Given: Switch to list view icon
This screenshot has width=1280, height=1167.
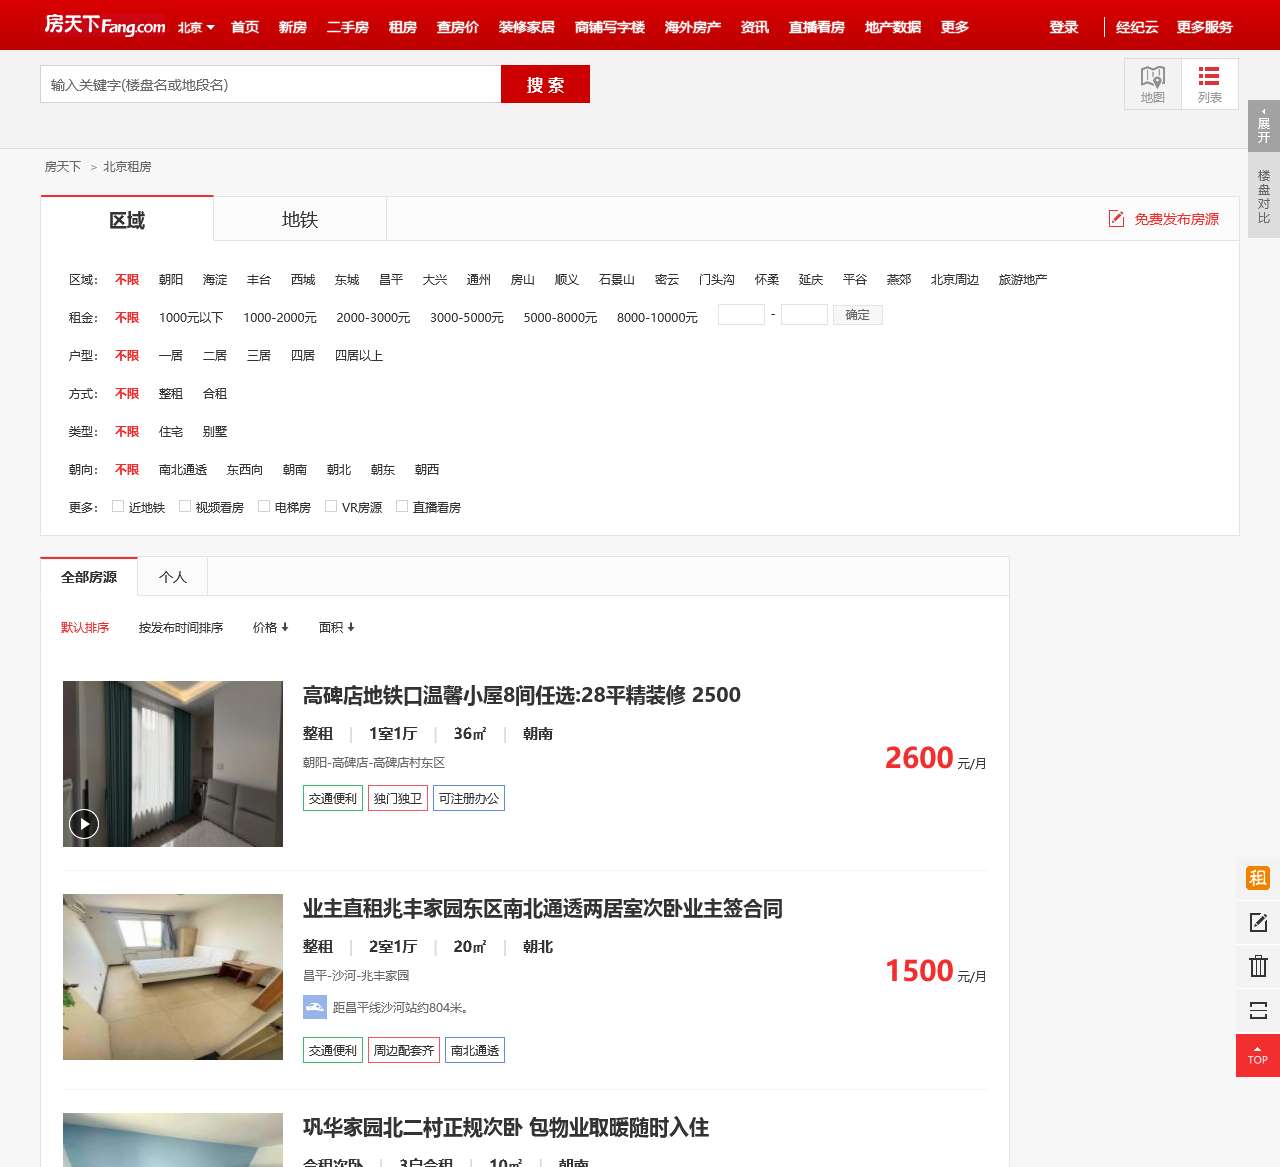Looking at the screenshot, I should [x=1209, y=84].
